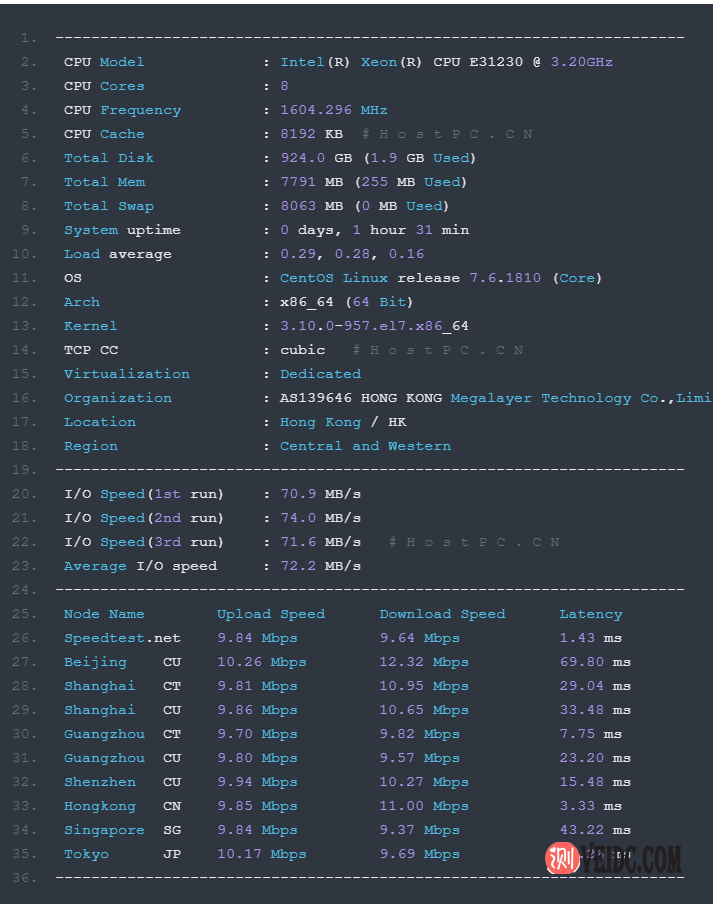
Task: Click the Xeon CPU E31230 model value
Action: 446,62
